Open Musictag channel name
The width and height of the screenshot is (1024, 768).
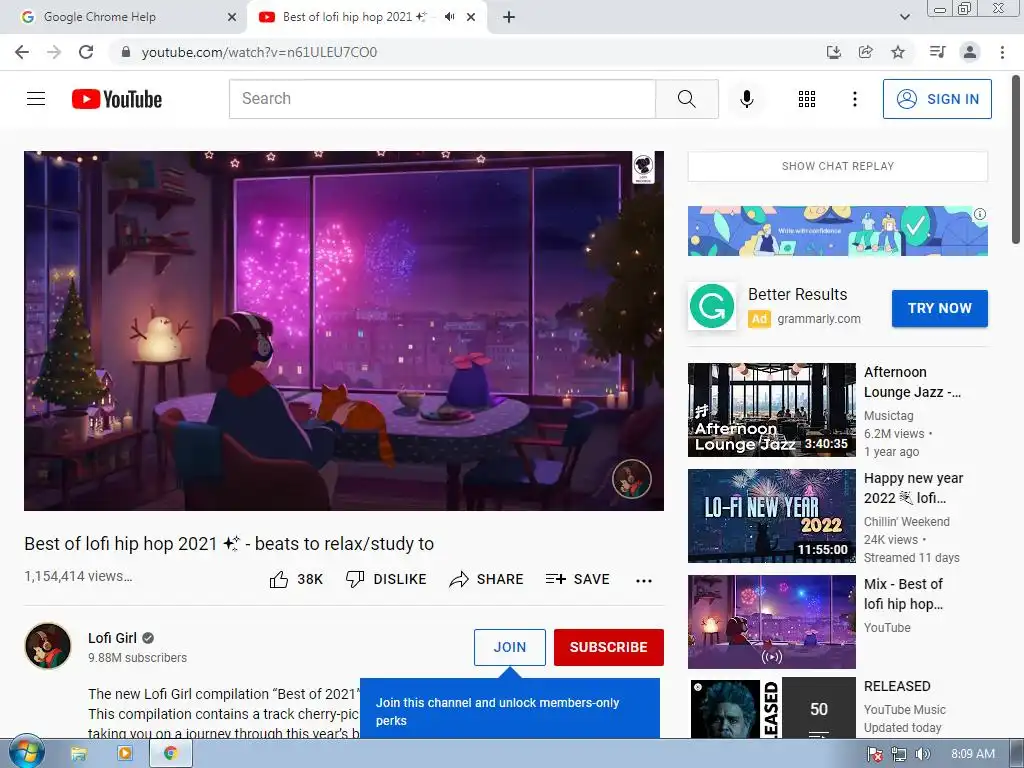pyautogui.click(x=888, y=415)
